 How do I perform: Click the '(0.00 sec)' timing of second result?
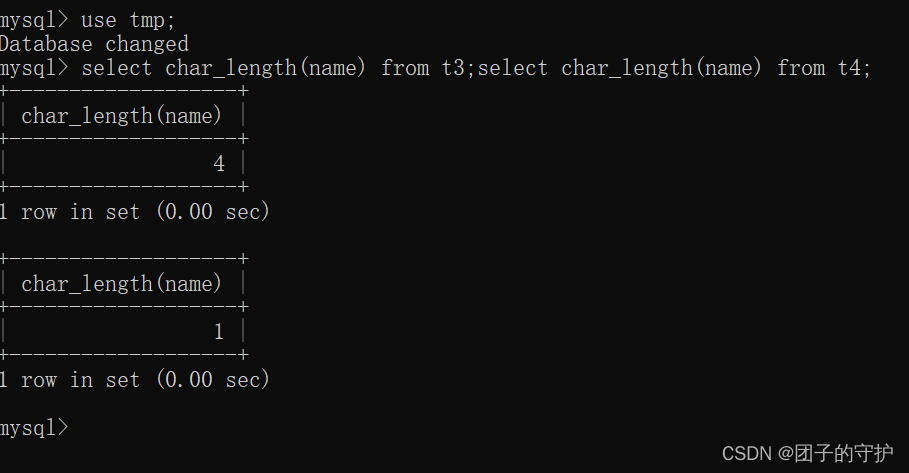click(x=213, y=380)
